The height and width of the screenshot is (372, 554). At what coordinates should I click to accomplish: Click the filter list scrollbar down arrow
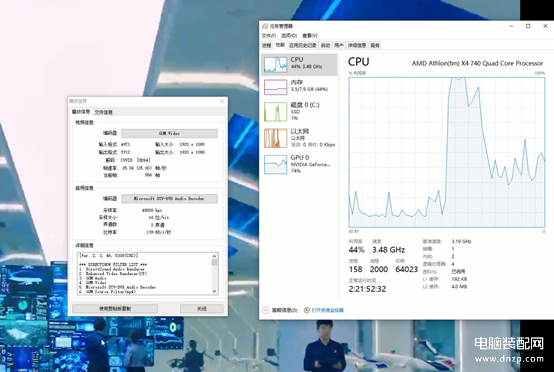[x=214, y=291]
